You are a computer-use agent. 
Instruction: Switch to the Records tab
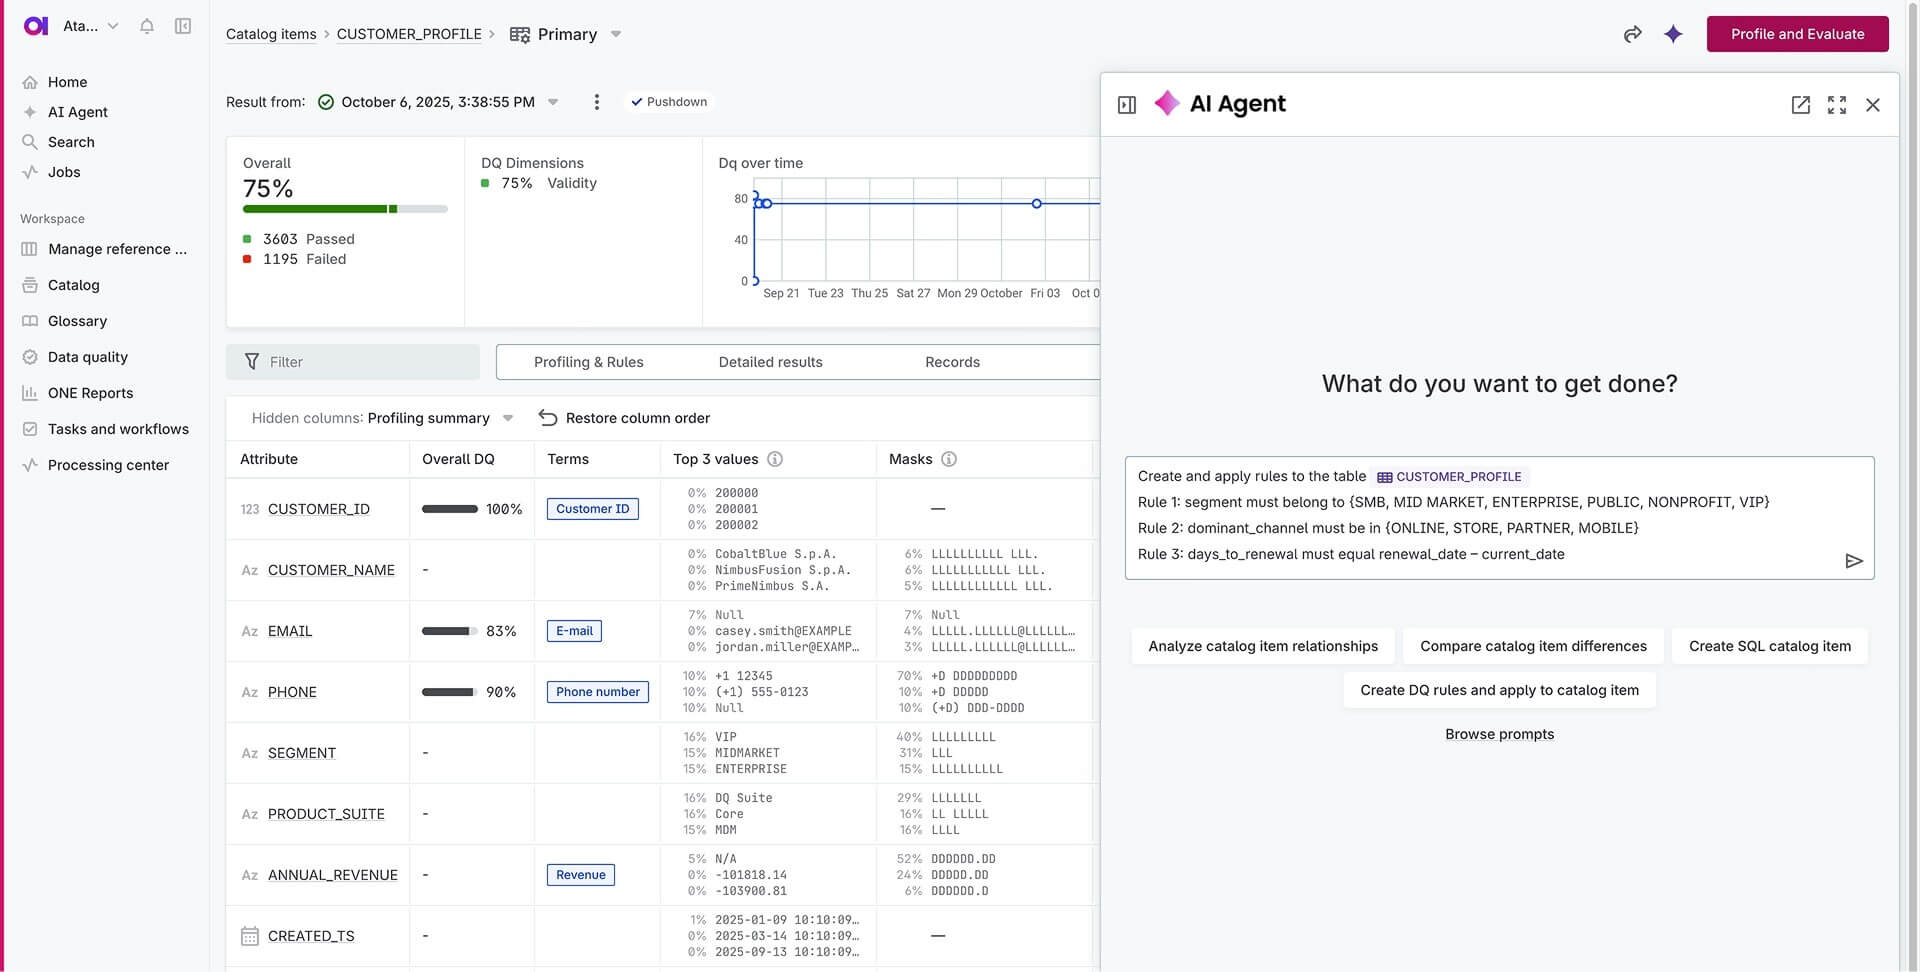click(x=952, y=362)
